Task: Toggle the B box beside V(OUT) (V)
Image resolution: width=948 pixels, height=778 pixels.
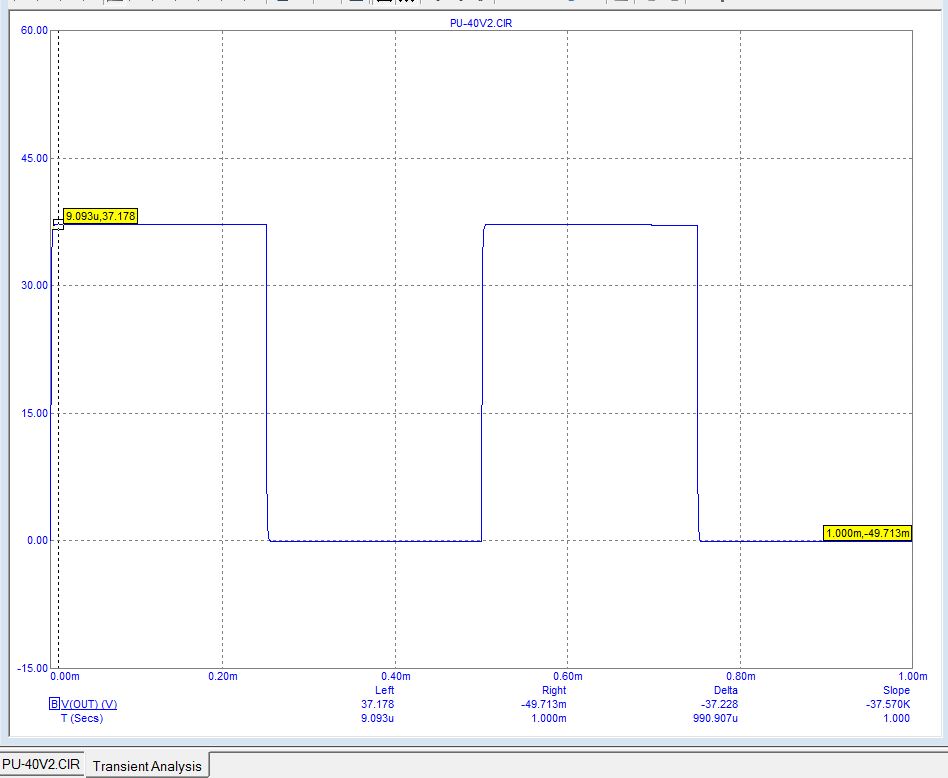Action: pos(54,704)
